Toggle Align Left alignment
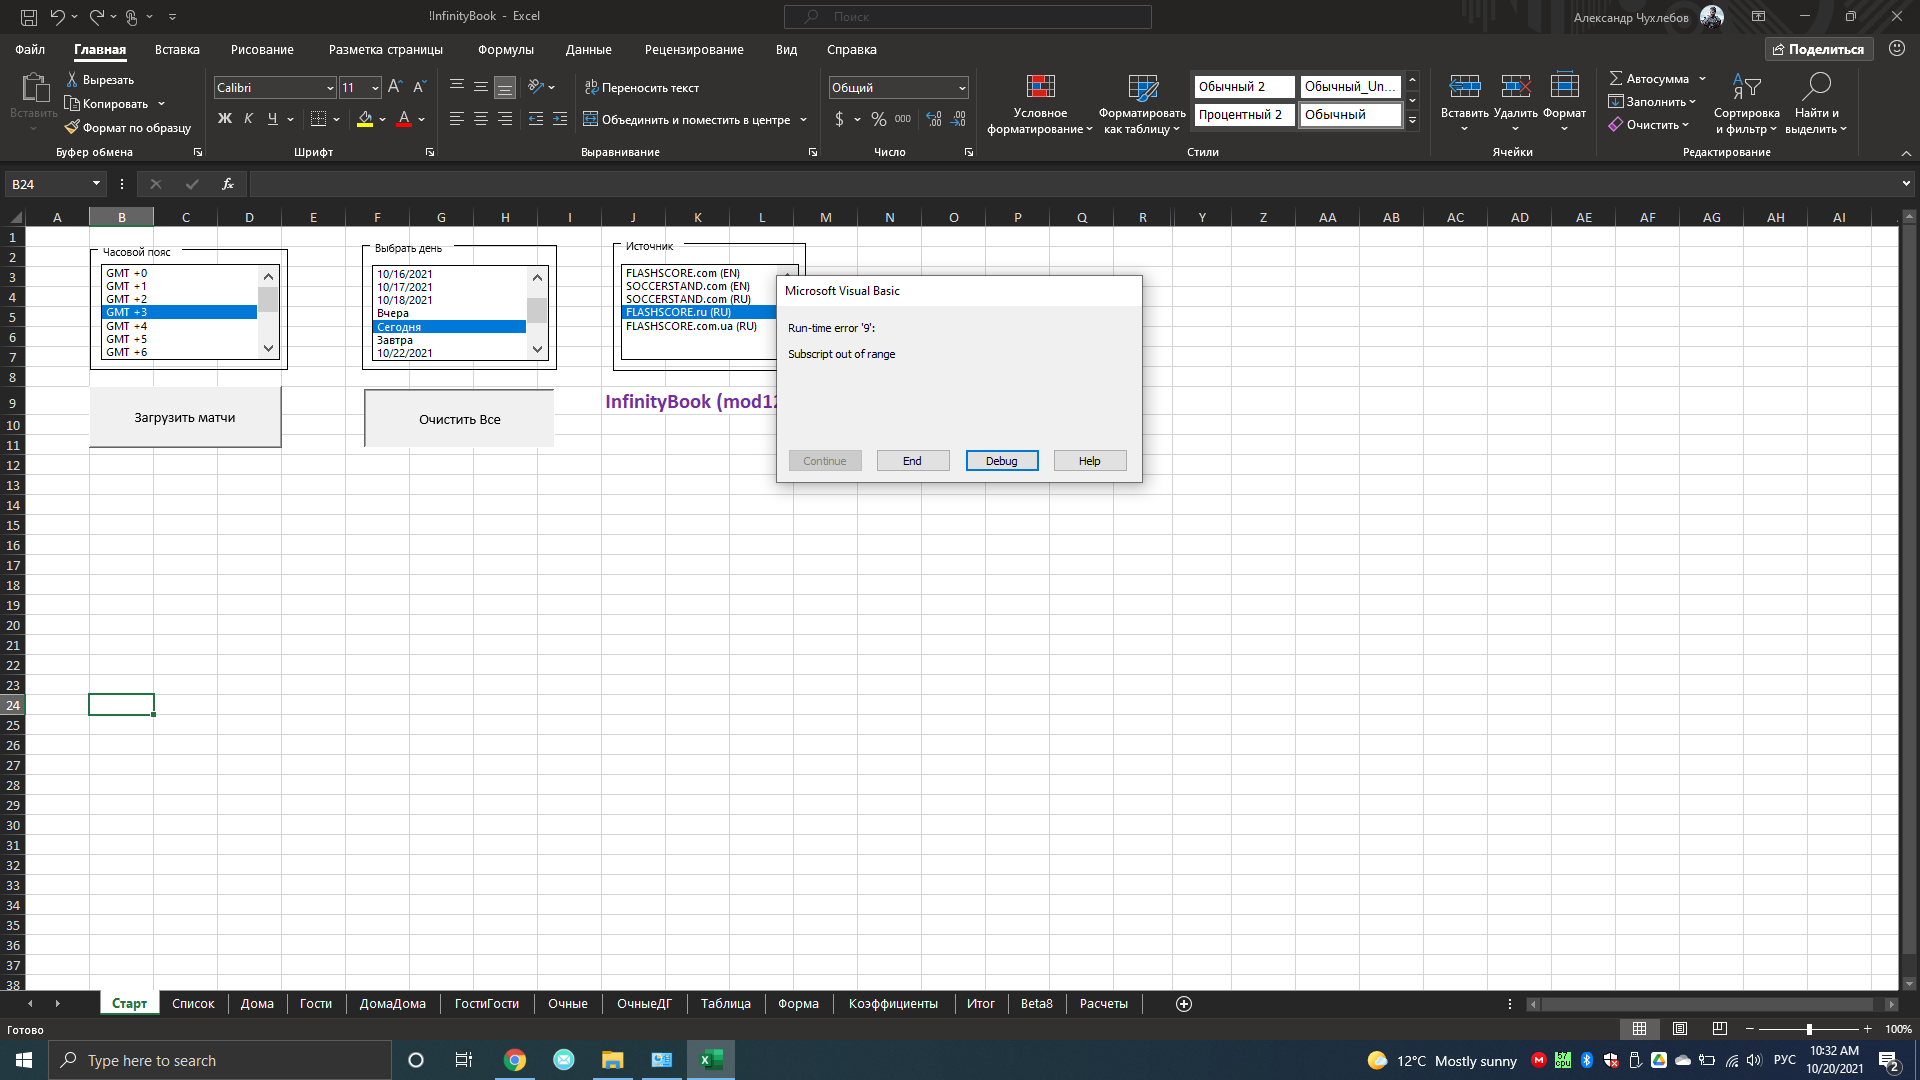 (x=457, y=119)
